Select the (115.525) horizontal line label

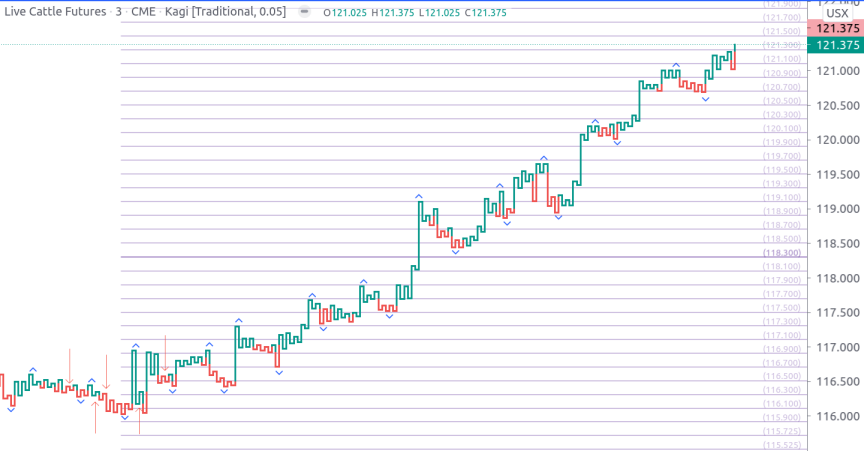click(x=782, y=445)
